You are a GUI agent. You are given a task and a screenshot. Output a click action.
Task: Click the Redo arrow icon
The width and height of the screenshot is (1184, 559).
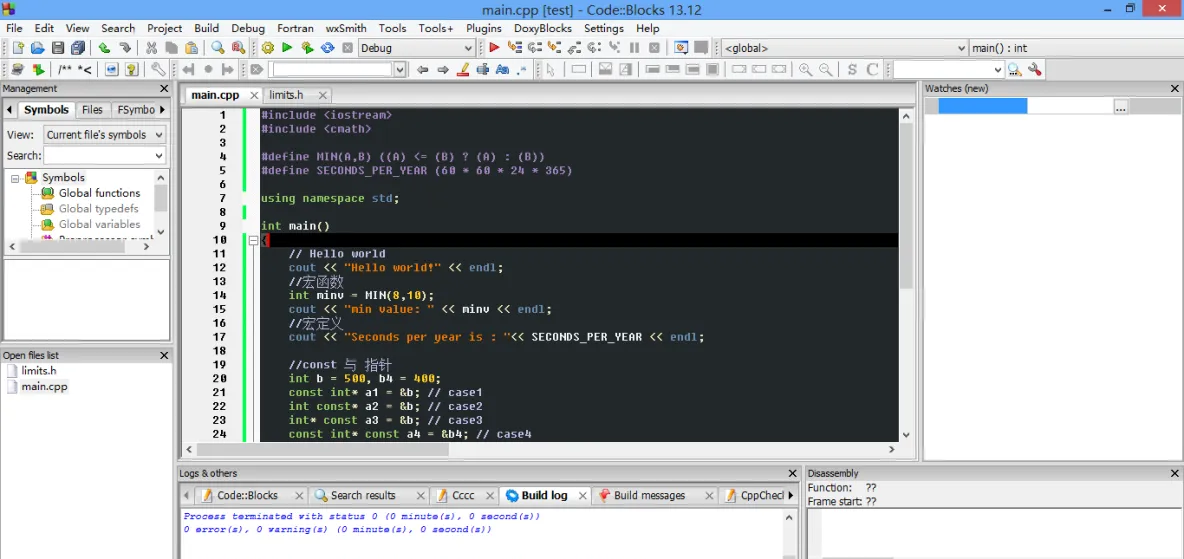click(125, 48)
